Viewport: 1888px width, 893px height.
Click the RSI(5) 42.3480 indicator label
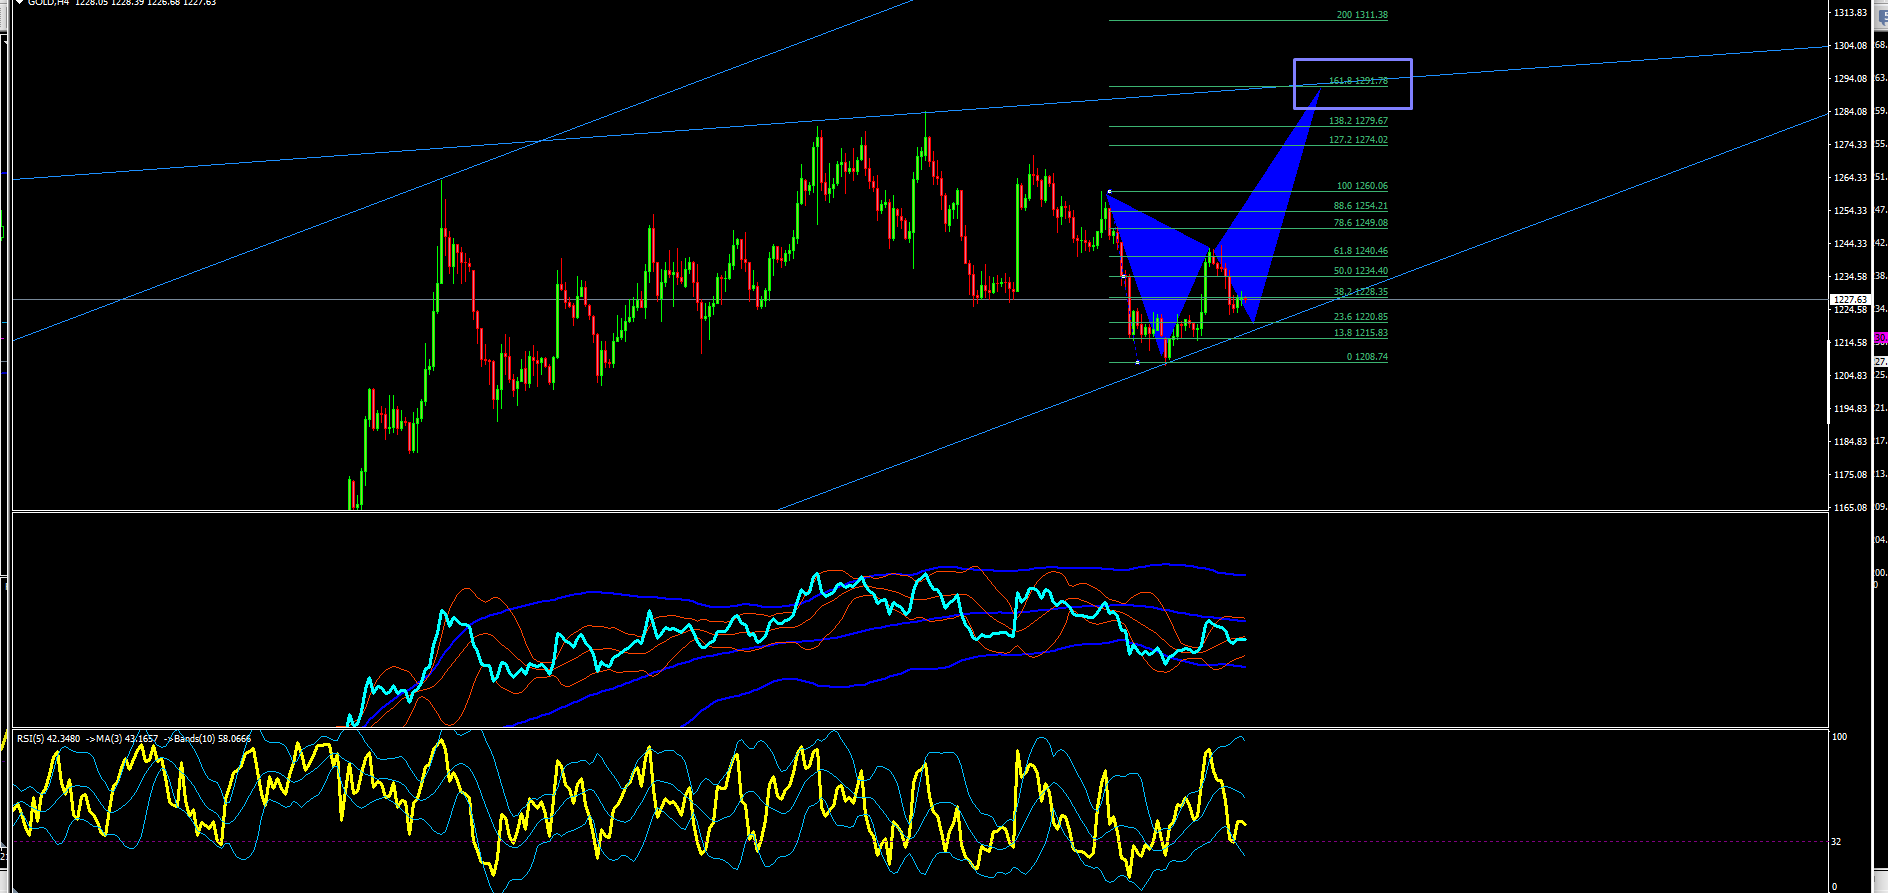48,739
